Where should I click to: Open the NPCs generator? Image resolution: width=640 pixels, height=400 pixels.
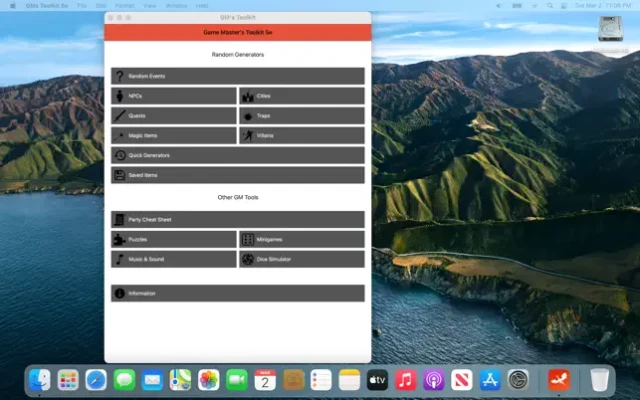(x=174, y=96)
